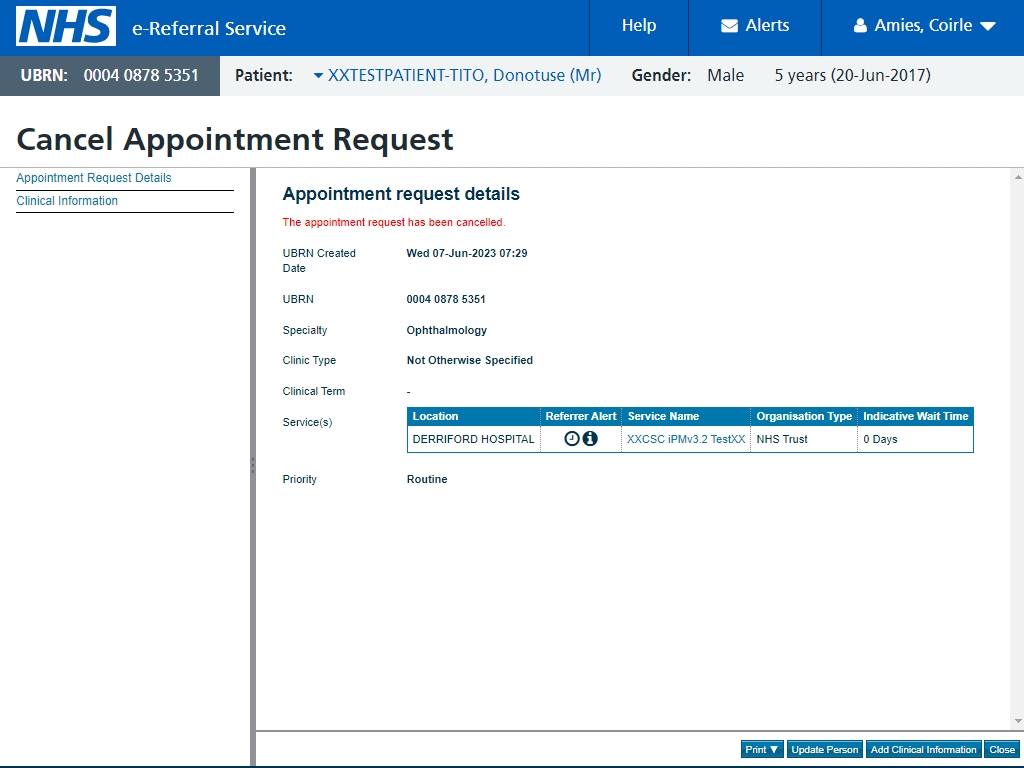This screenshot has height=768, width=1024.
Task: Click the Indicative Wait Time column header
Action: tap(915, 416)
